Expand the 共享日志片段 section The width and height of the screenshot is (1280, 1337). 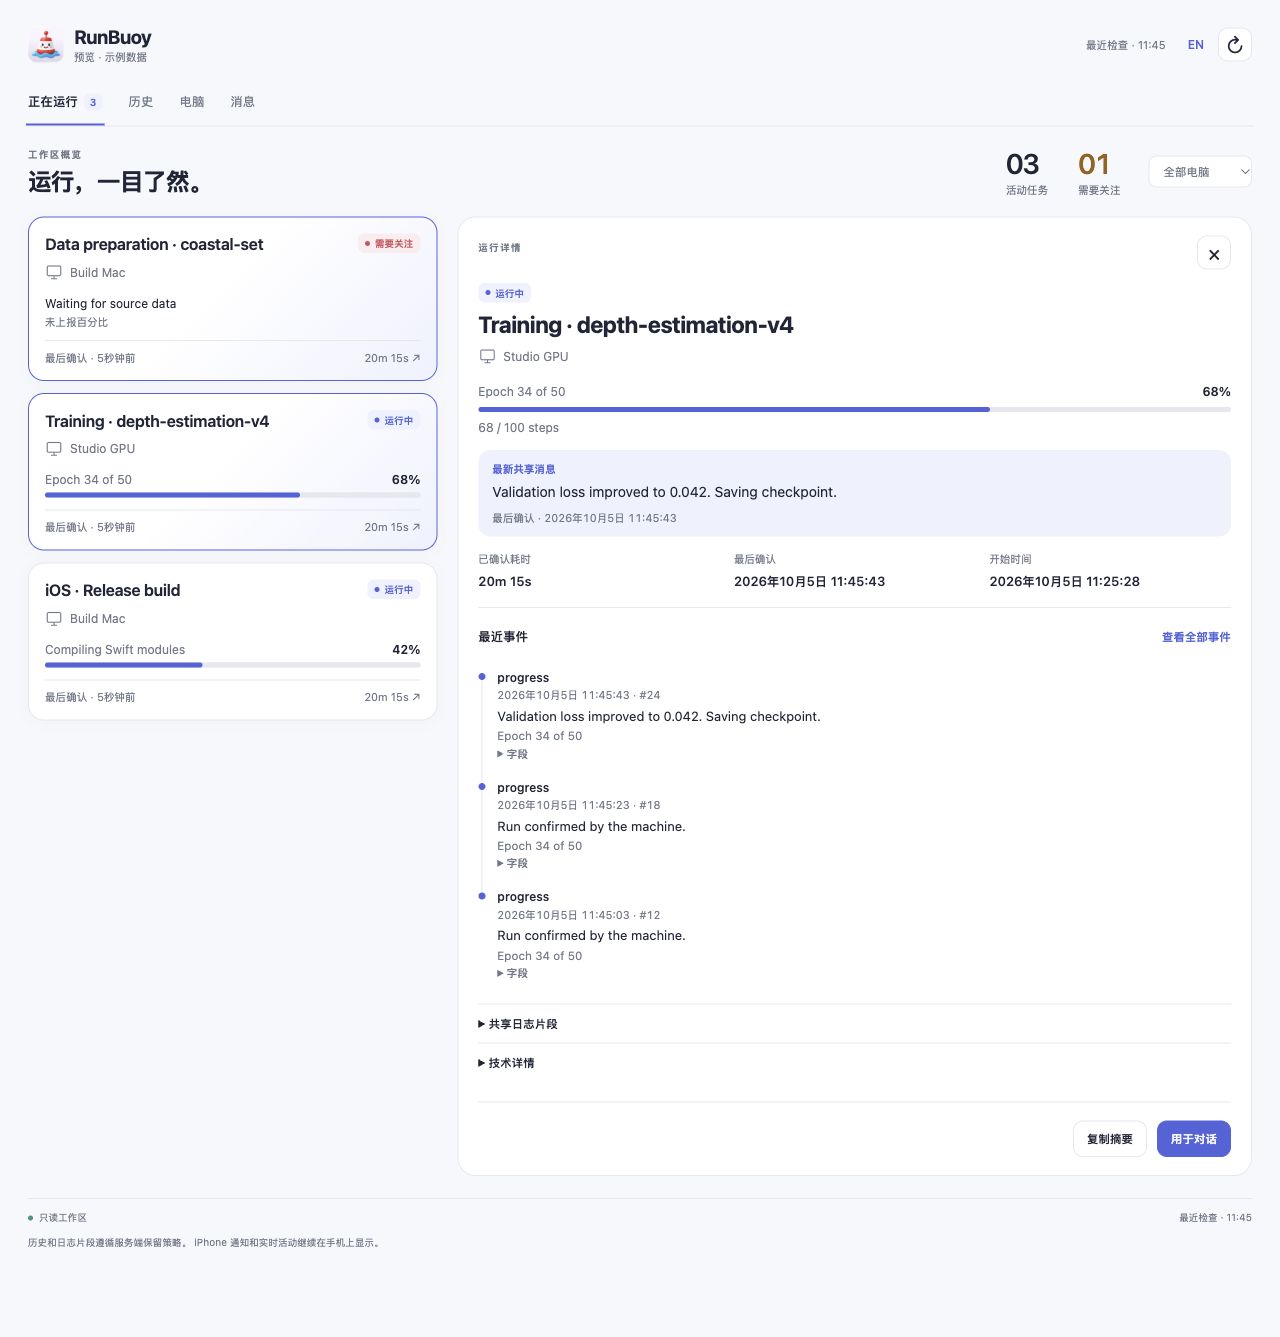[518, 1024]
